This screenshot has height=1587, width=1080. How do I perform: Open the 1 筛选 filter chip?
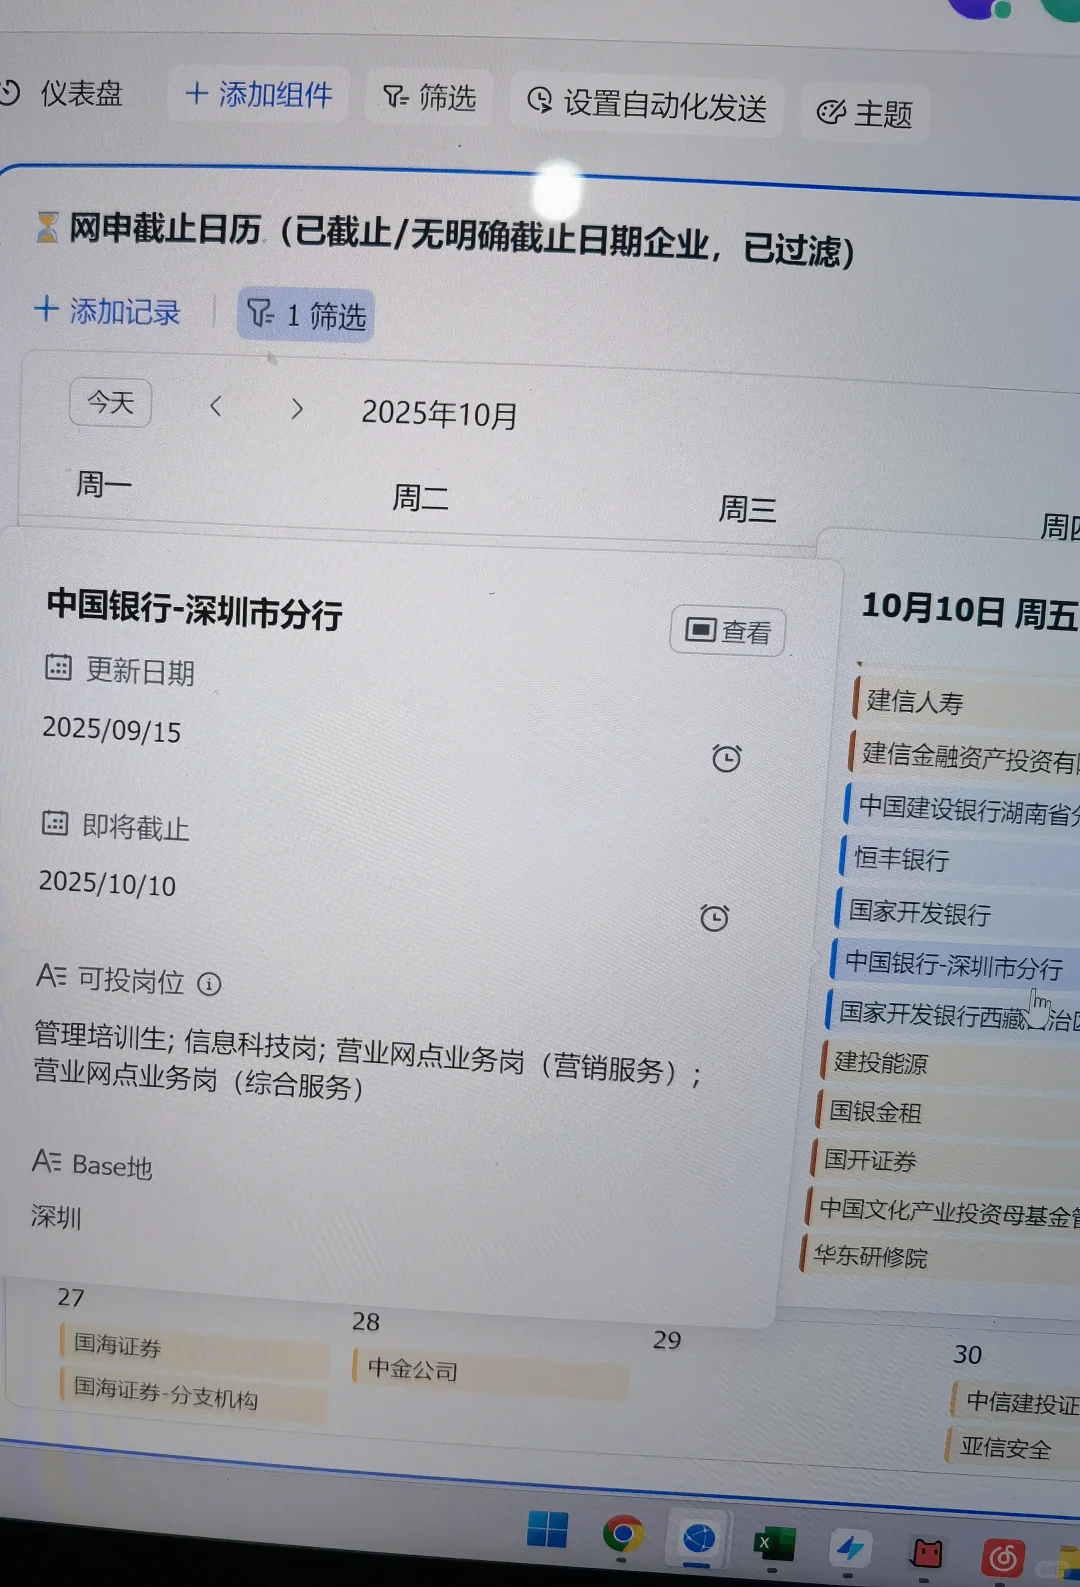[x=305, y=316]
